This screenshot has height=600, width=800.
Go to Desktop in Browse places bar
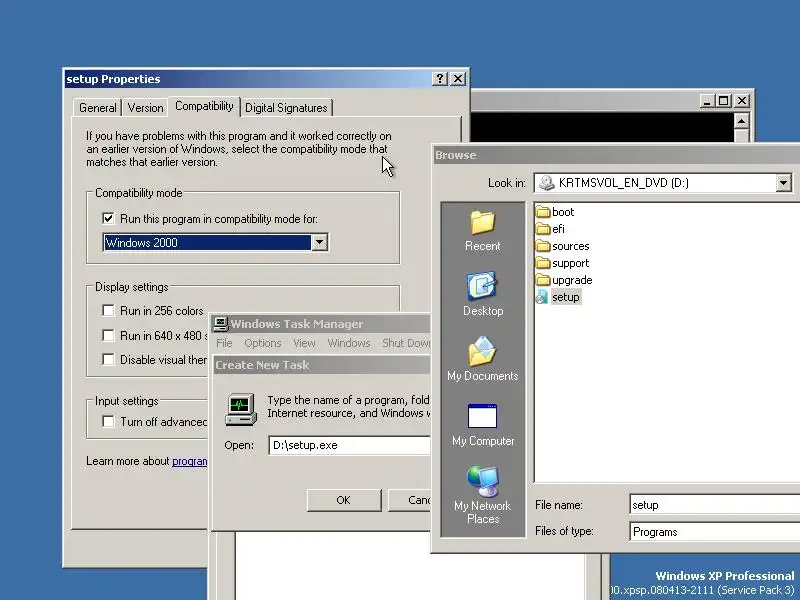coord(483,294)
